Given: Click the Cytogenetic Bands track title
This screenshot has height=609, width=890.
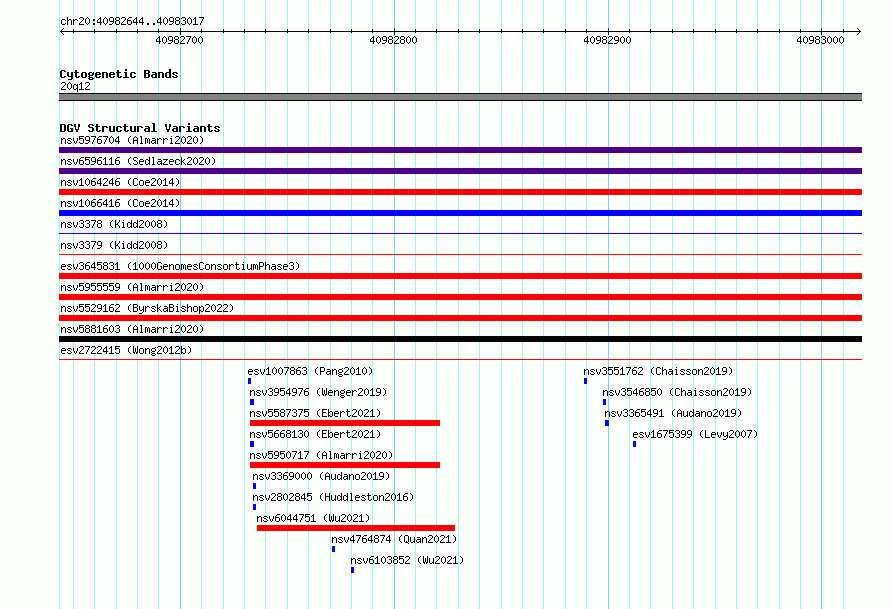Looking at the screenshot, I should pyautogui.click(x=119, y=74).
